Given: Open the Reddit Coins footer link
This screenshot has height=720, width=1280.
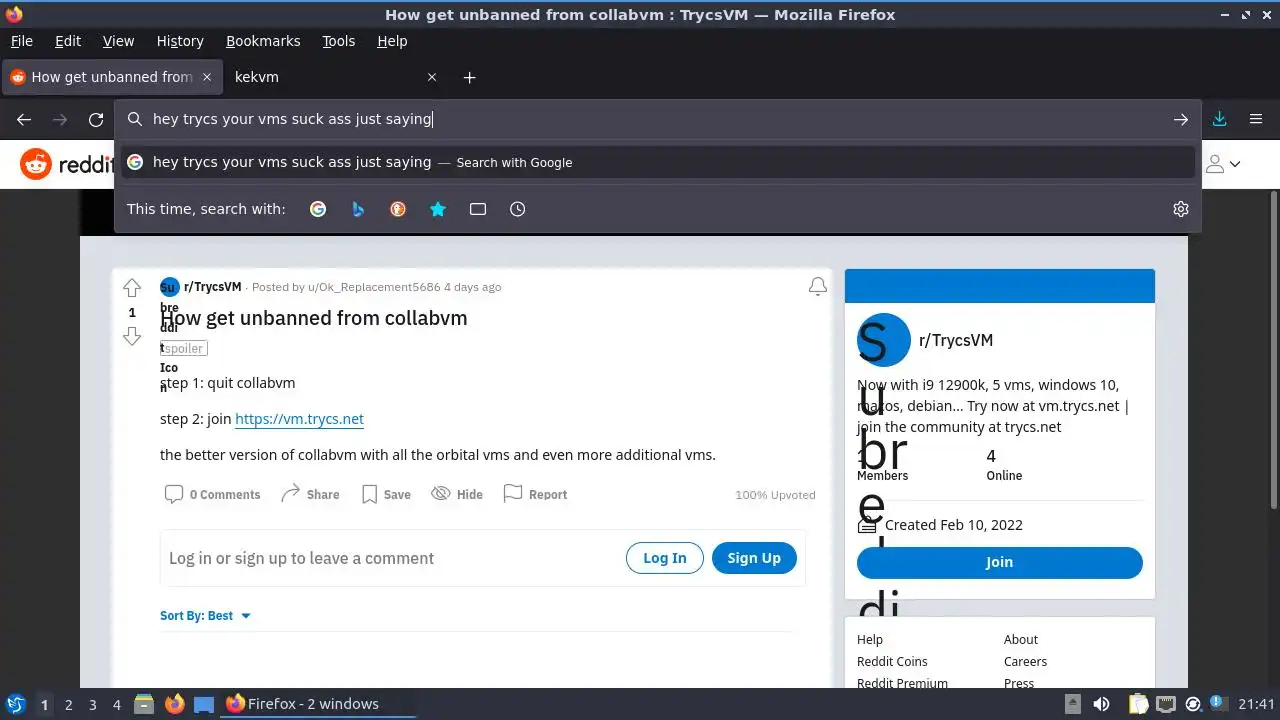Looking at the screenshot, I should [892, 661].
